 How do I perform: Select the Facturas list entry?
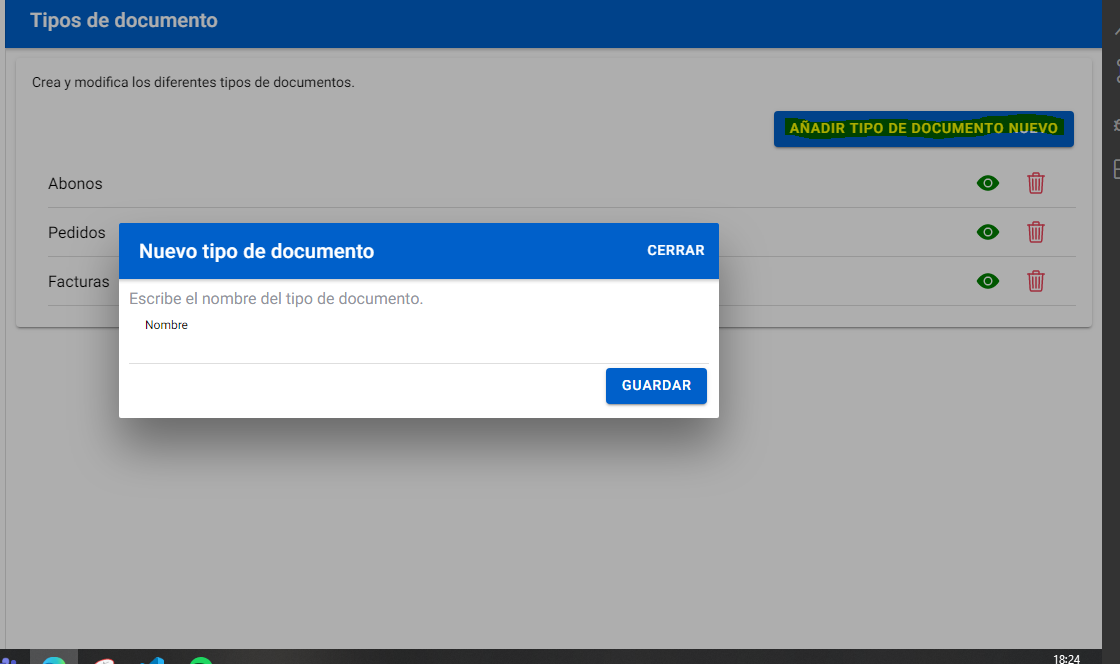(x=79, y=282)
